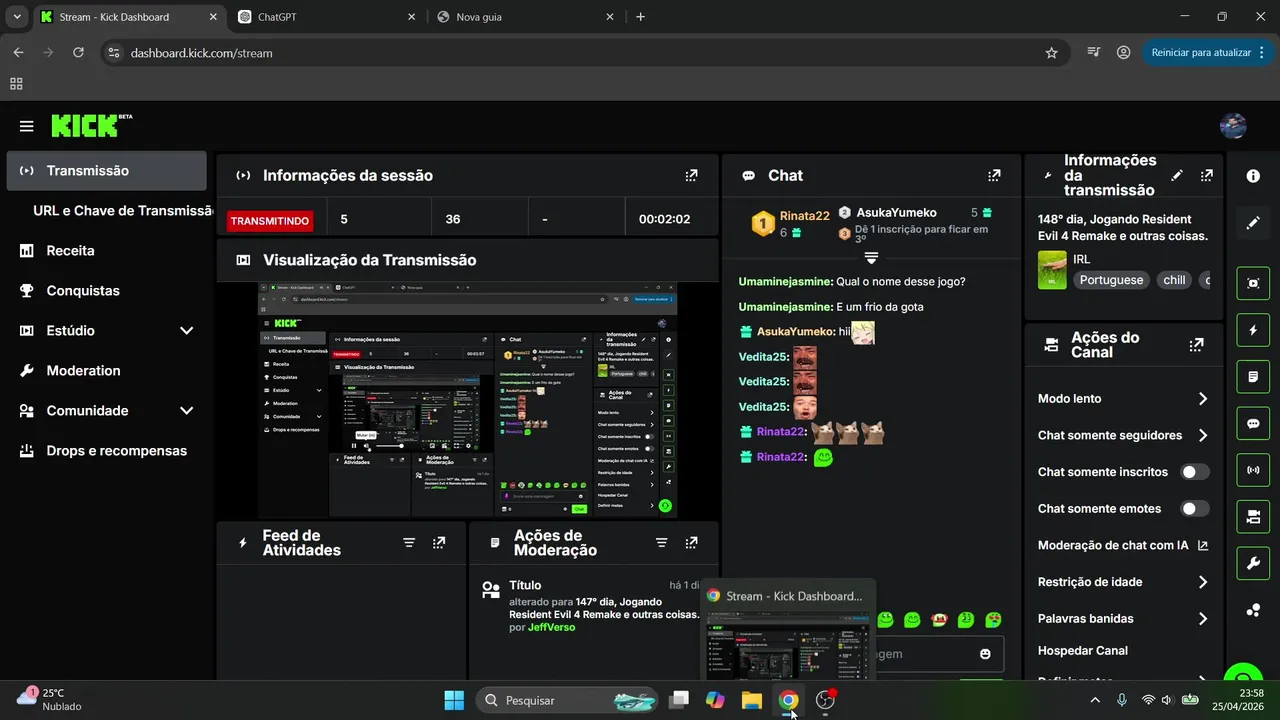Click the stream preview widget icon in the right toolbar

click(x=1253, y=283)
